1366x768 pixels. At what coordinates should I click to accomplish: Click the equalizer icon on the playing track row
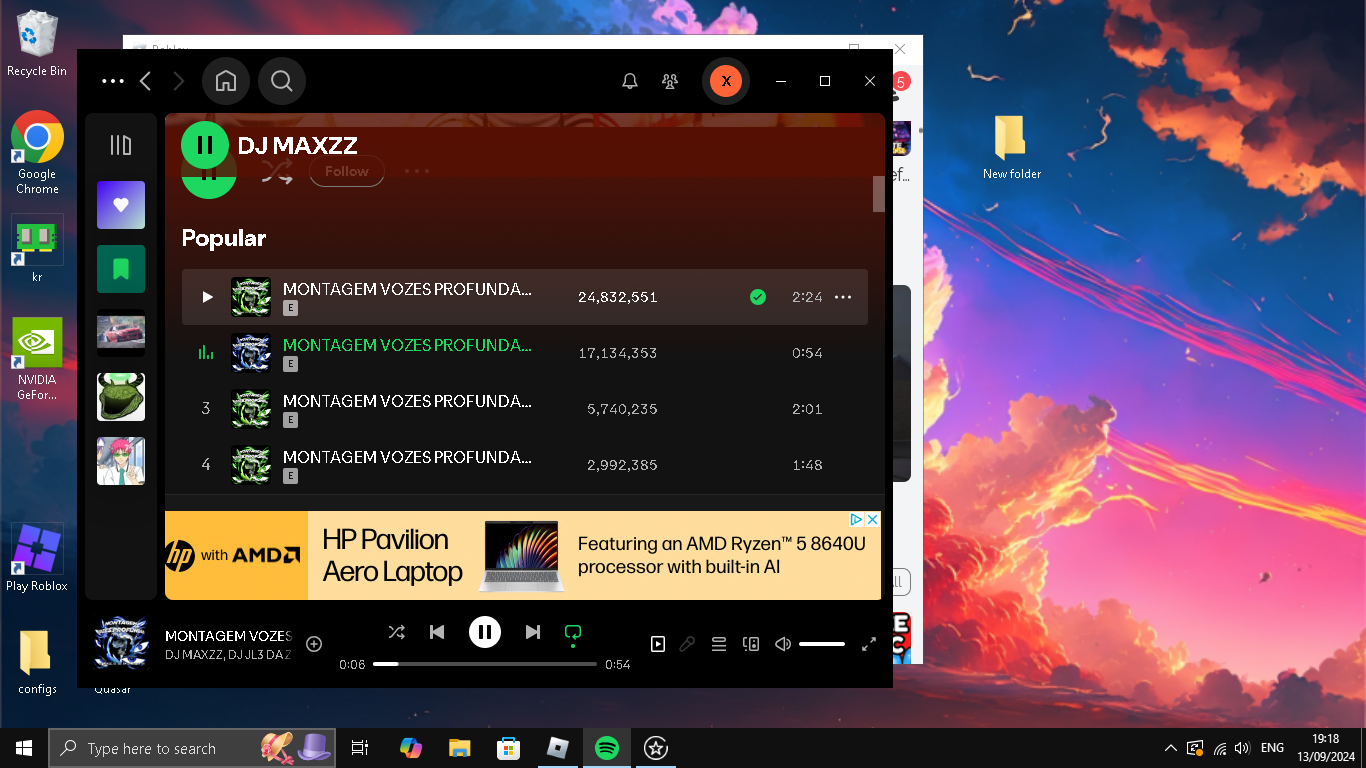[x=206, y=352]
